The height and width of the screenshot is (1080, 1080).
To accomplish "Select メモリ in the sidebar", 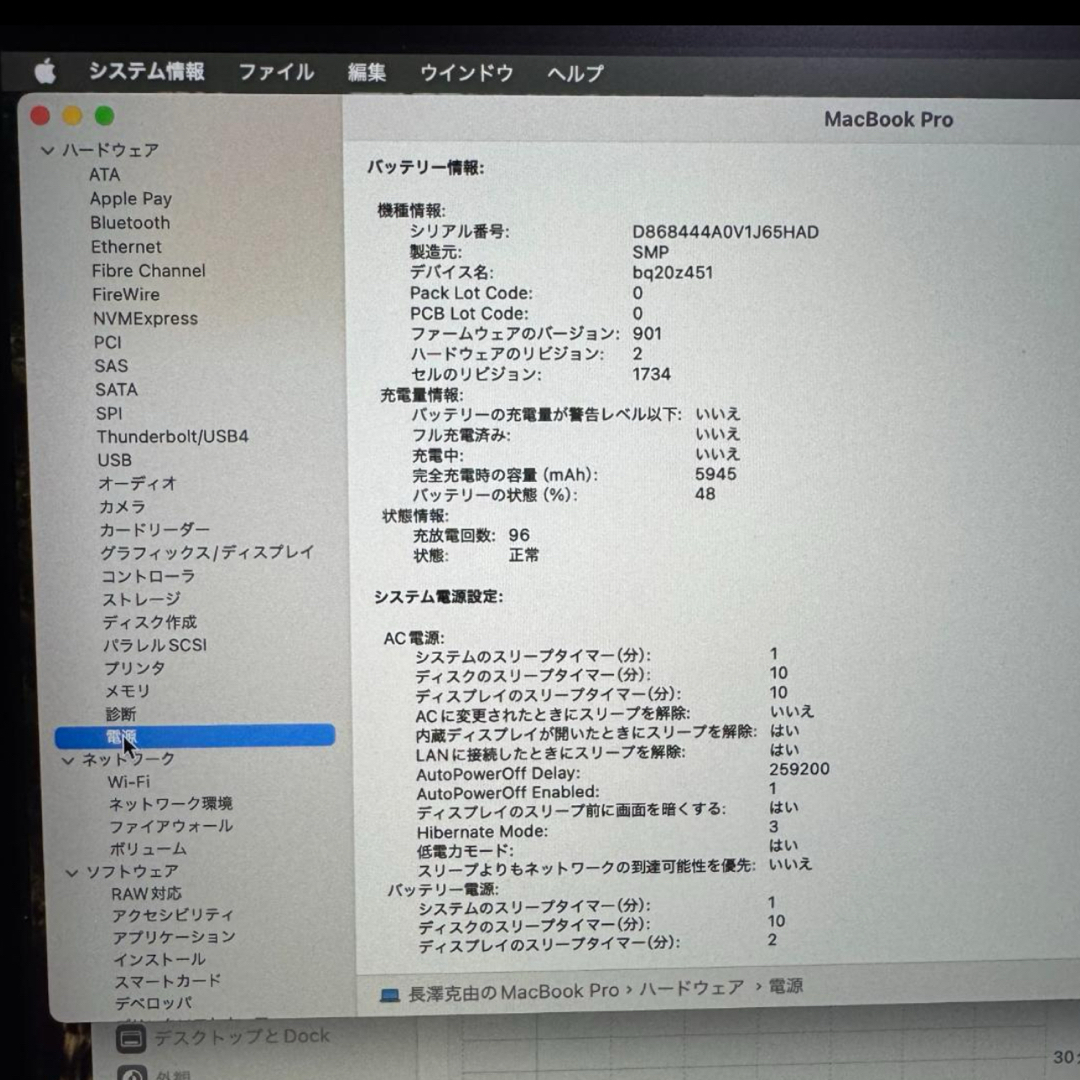I will (127, 691).
